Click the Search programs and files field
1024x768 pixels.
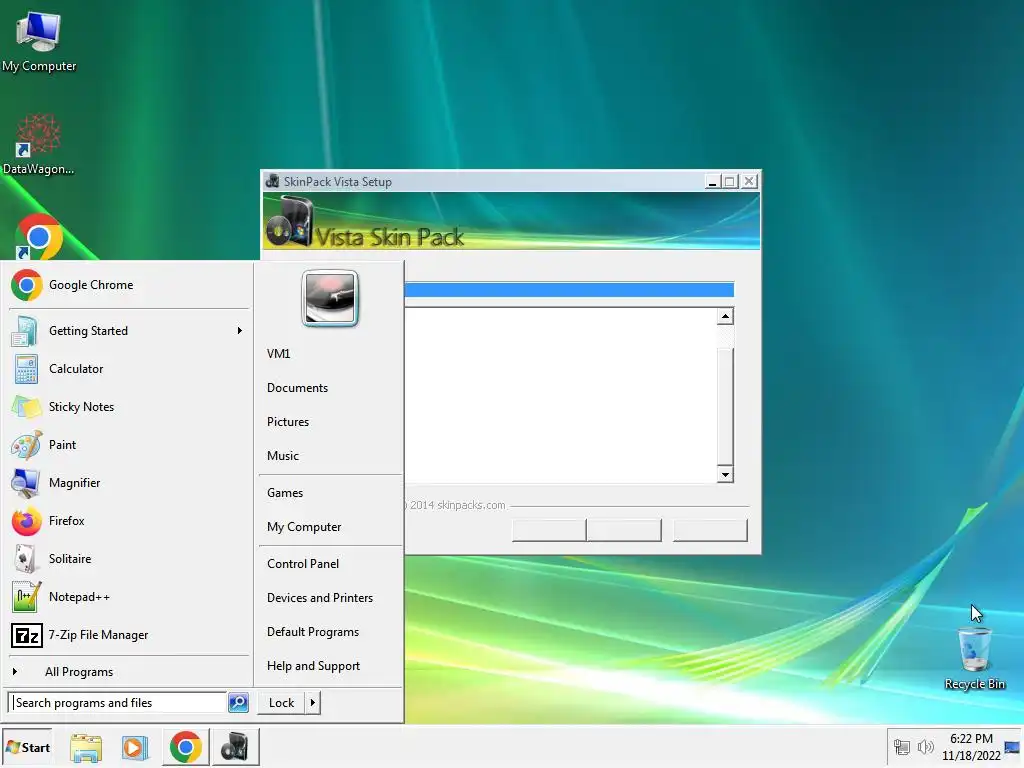click(x=118, y=703)
